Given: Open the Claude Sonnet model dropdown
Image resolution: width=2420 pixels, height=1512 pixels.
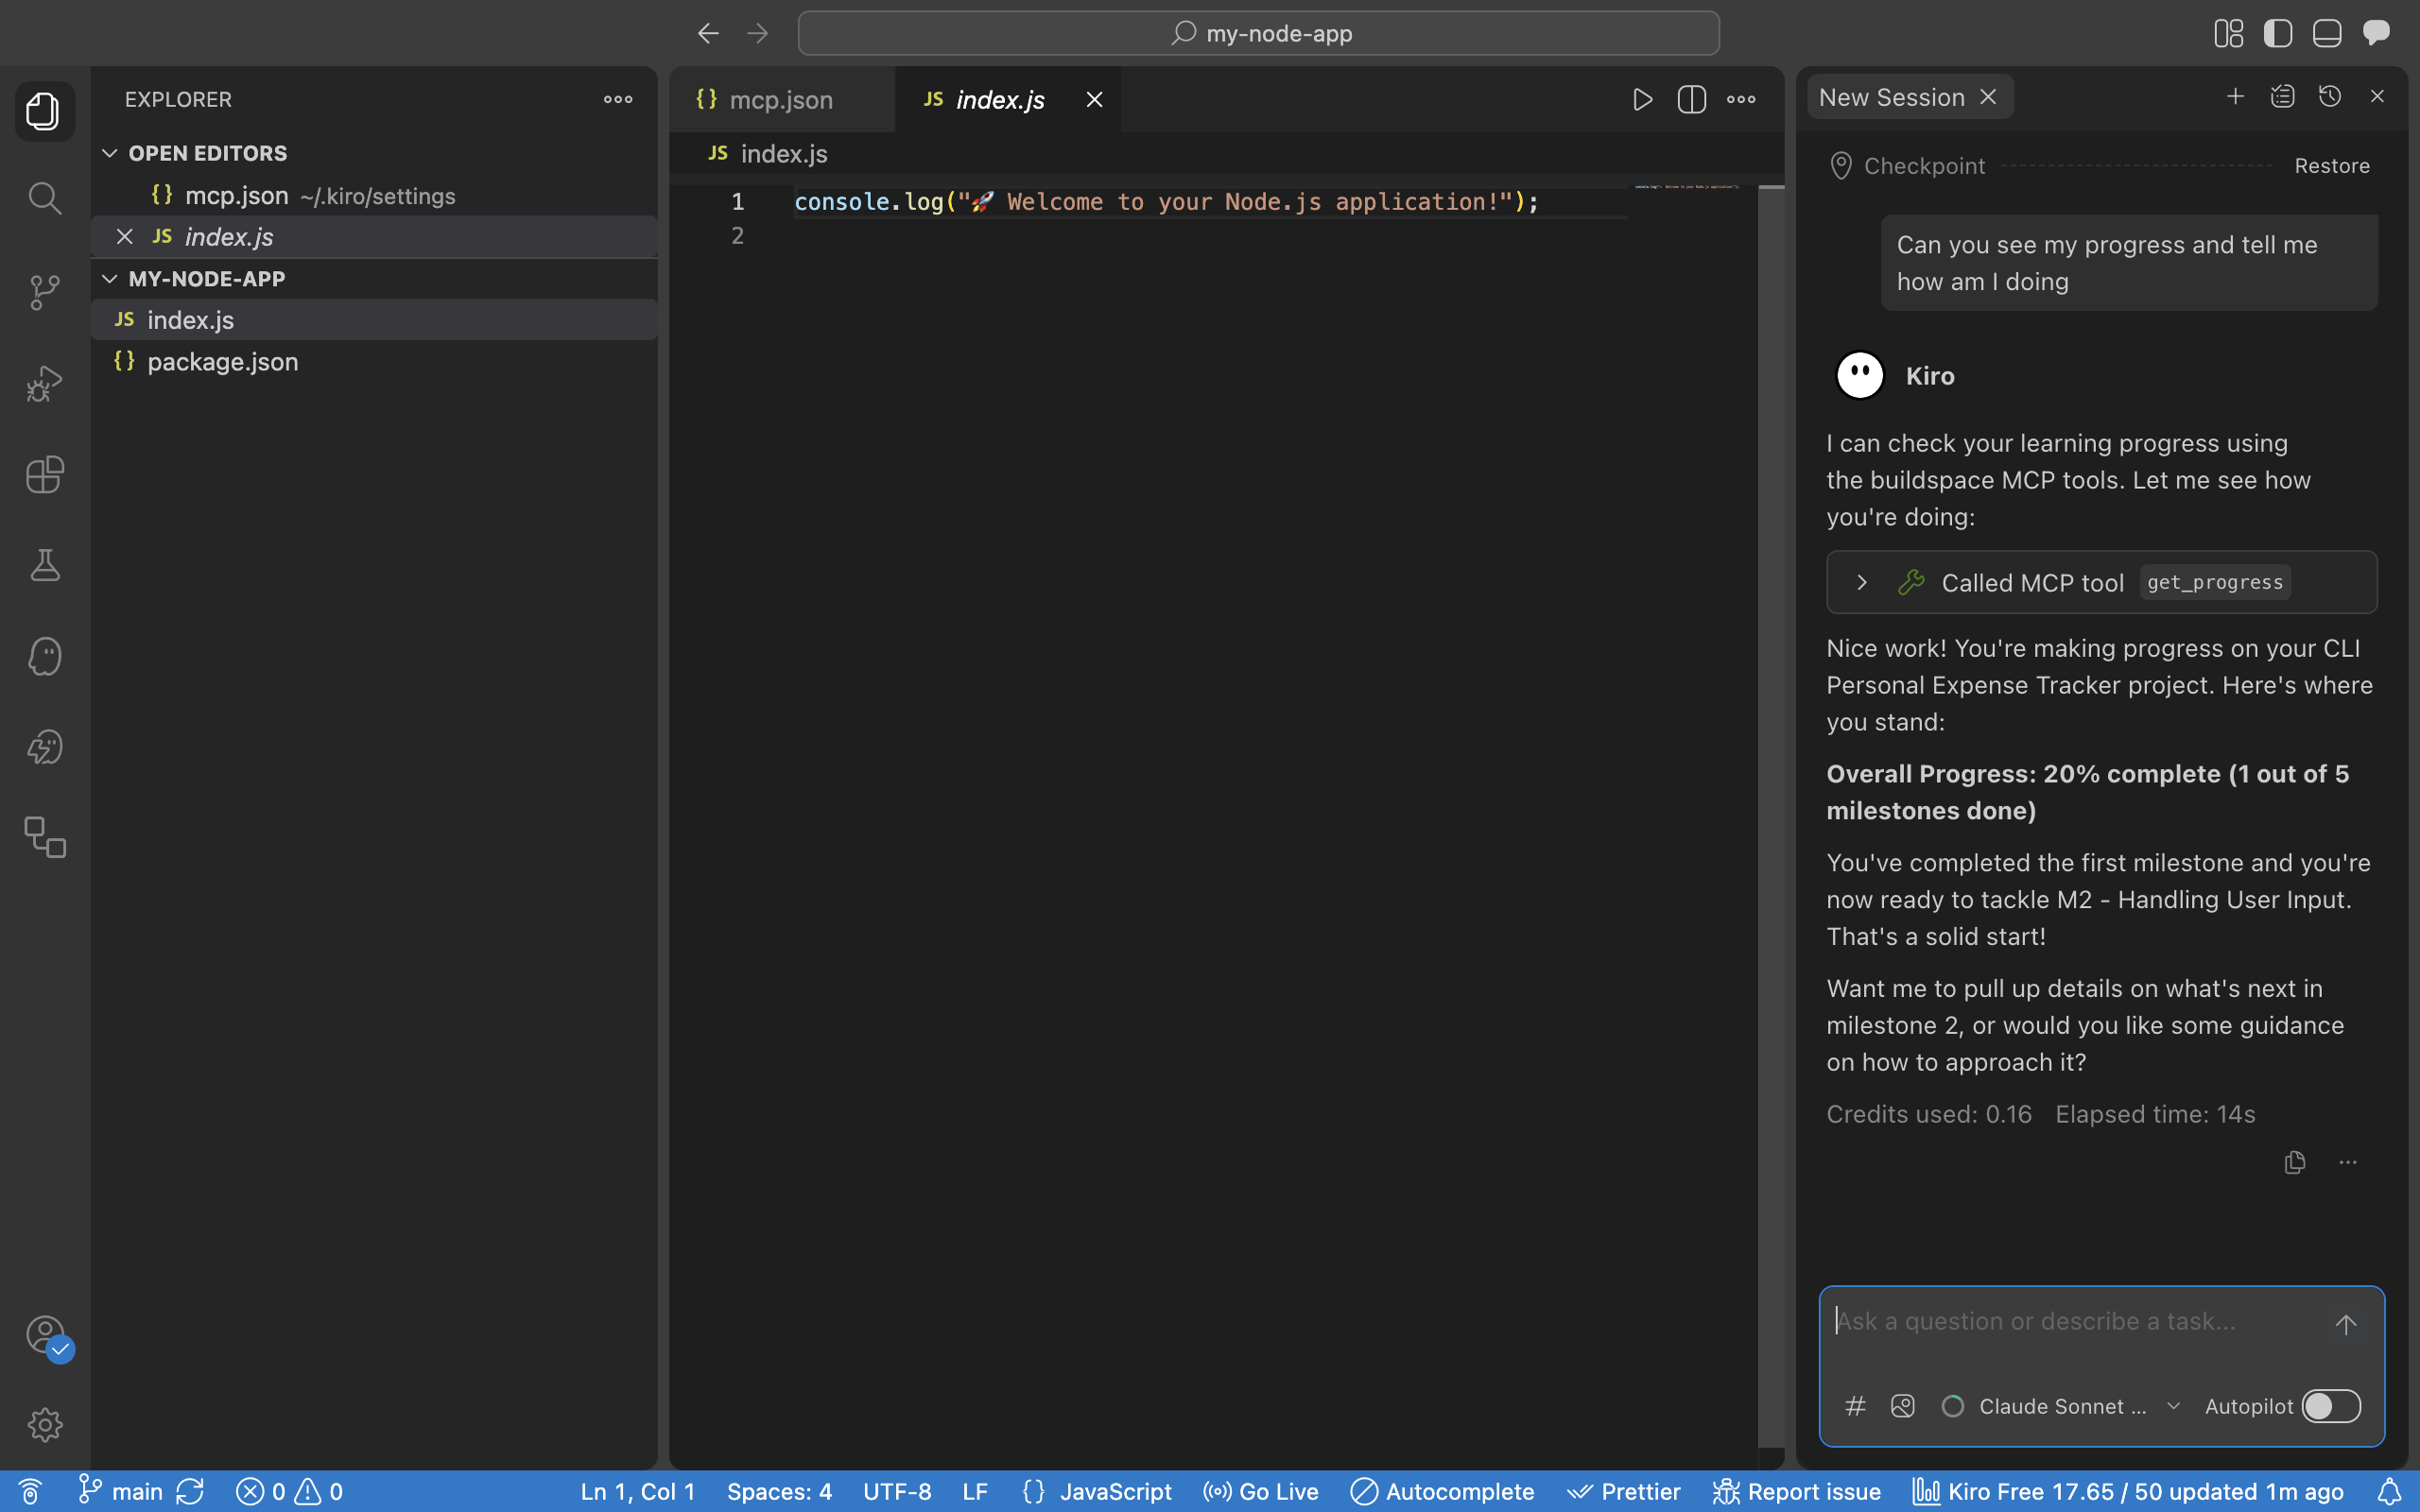Looking at the screenshot, I should [2062, 1406].
